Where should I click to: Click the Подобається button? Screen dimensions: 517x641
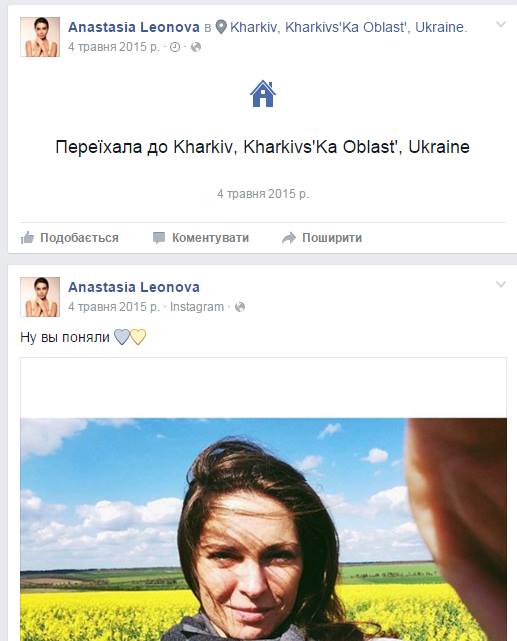70,238
